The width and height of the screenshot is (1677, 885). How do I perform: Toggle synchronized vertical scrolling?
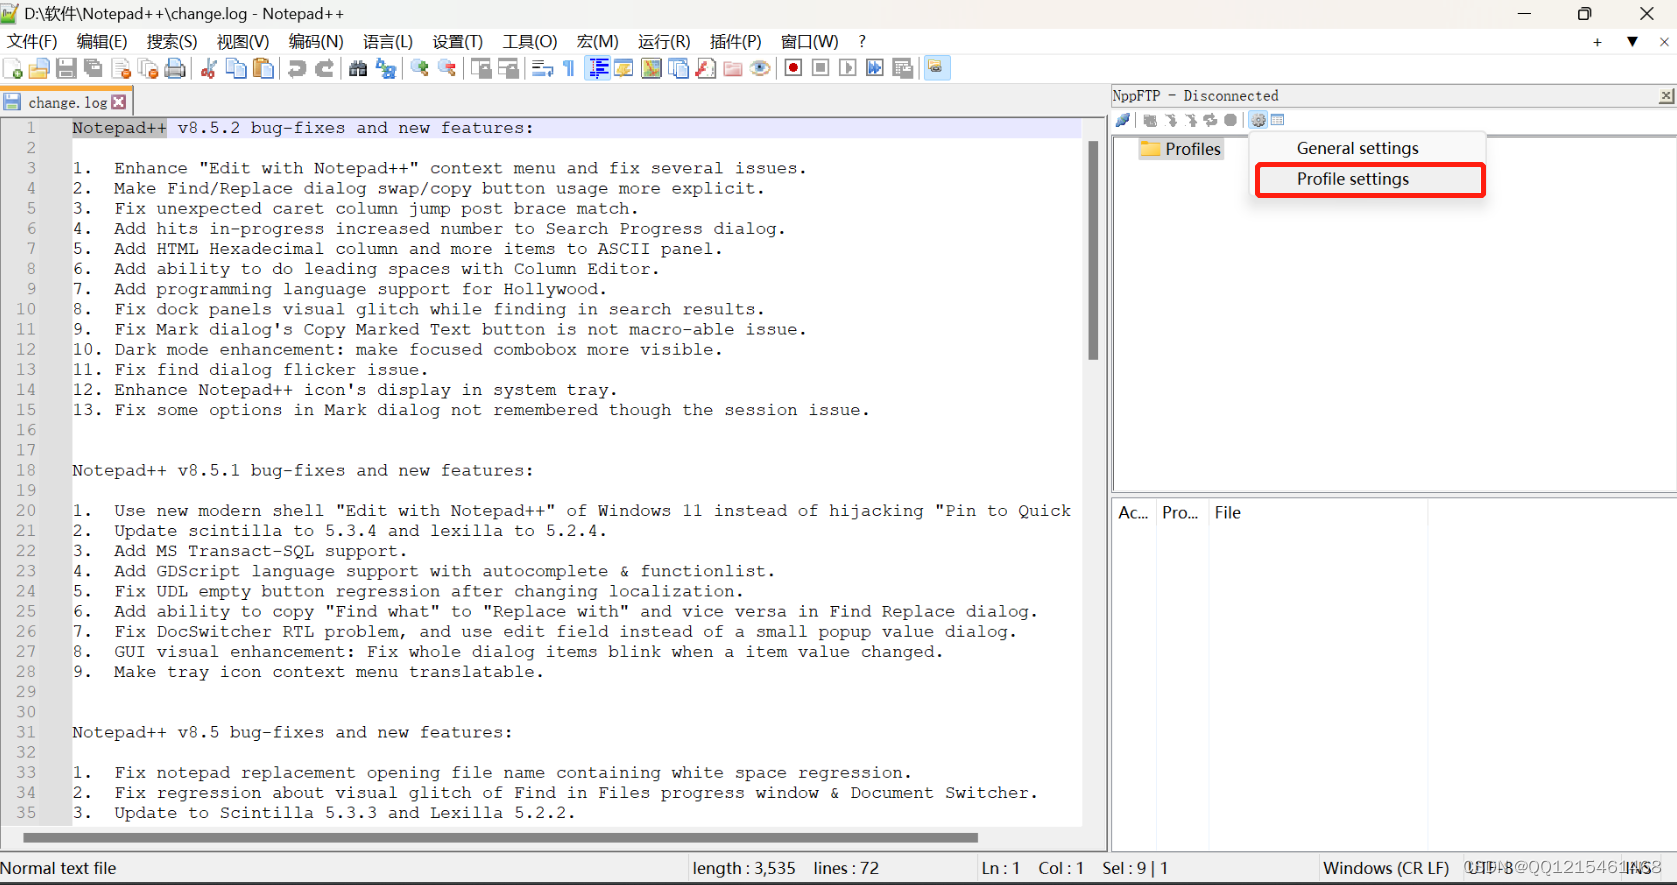click(x=481, y=68)
